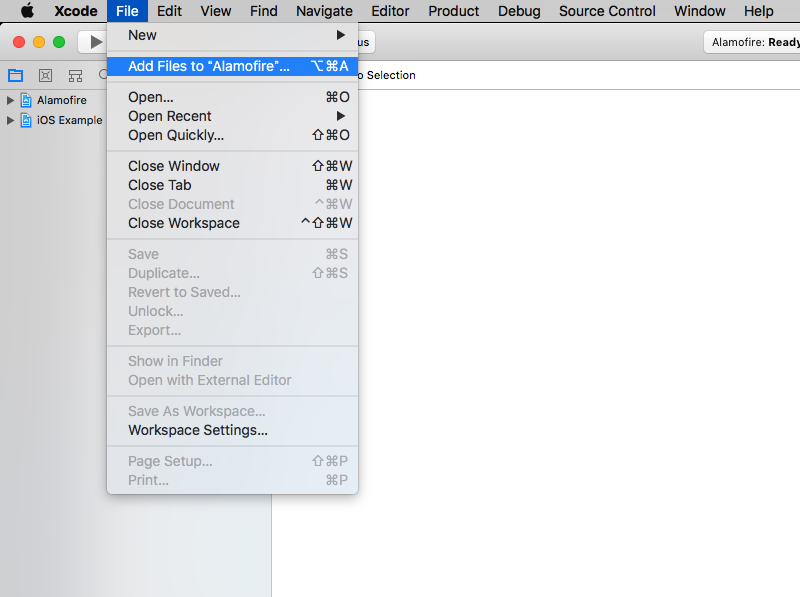This screenshot has width=800, height=597.
Task: Open the Debug menu
Action: 519,11
